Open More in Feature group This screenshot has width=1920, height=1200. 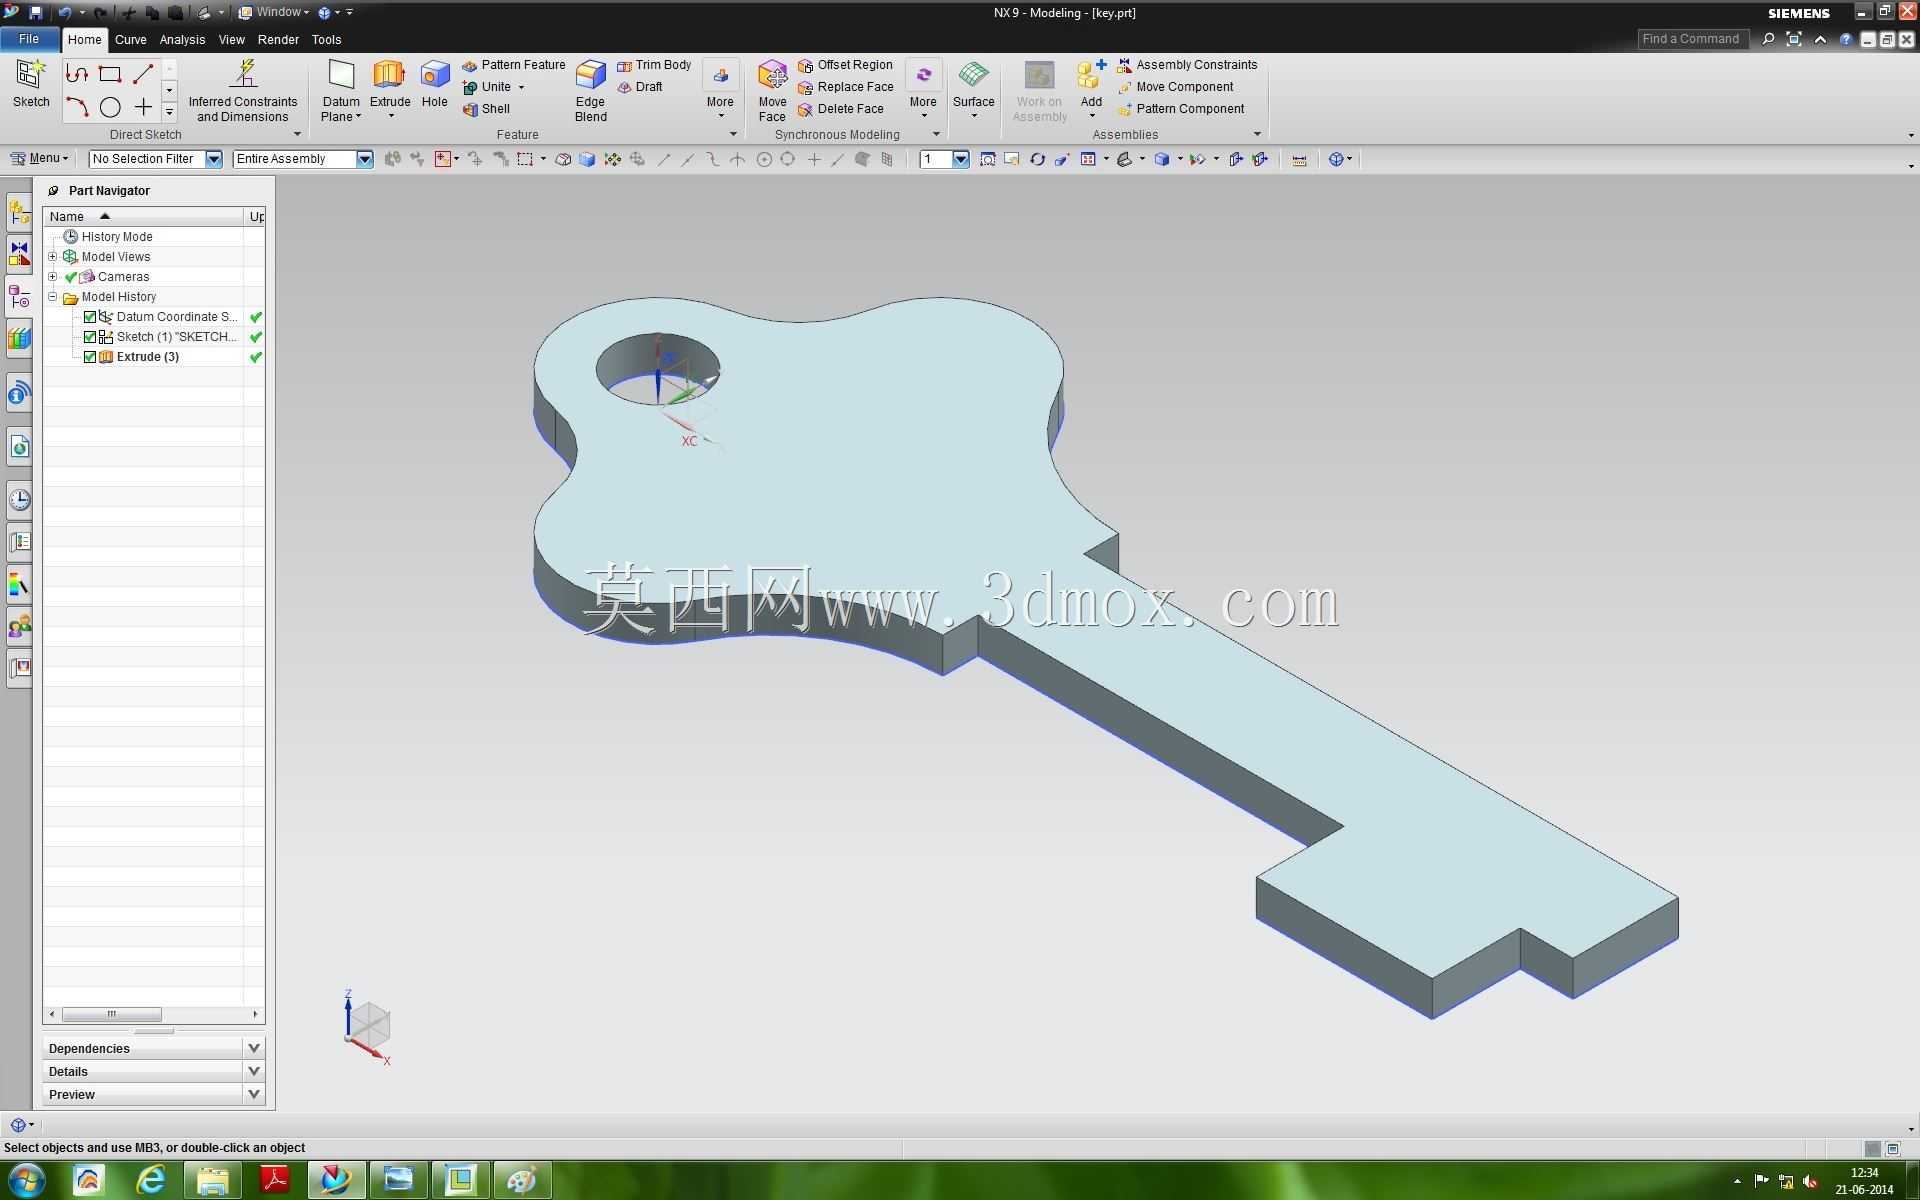coord(720,88)
